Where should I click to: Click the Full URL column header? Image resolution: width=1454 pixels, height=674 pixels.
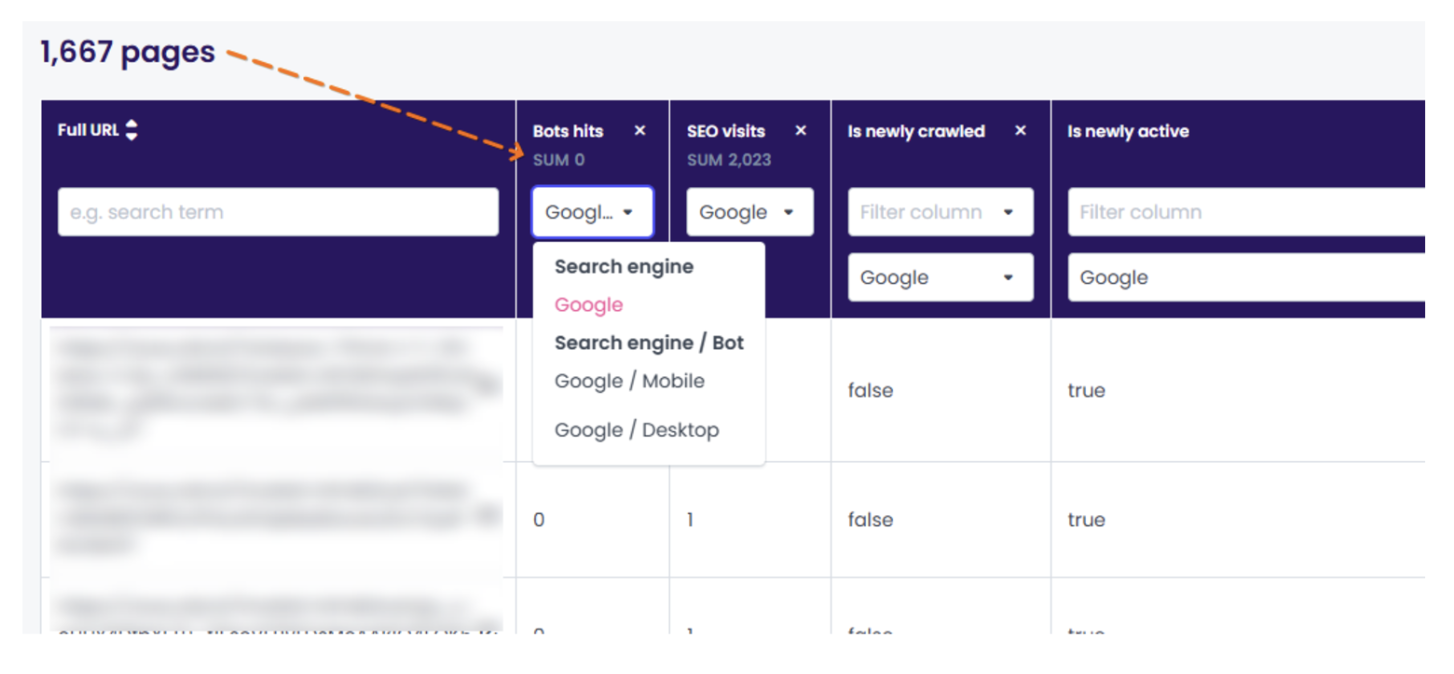coord(88,130)
